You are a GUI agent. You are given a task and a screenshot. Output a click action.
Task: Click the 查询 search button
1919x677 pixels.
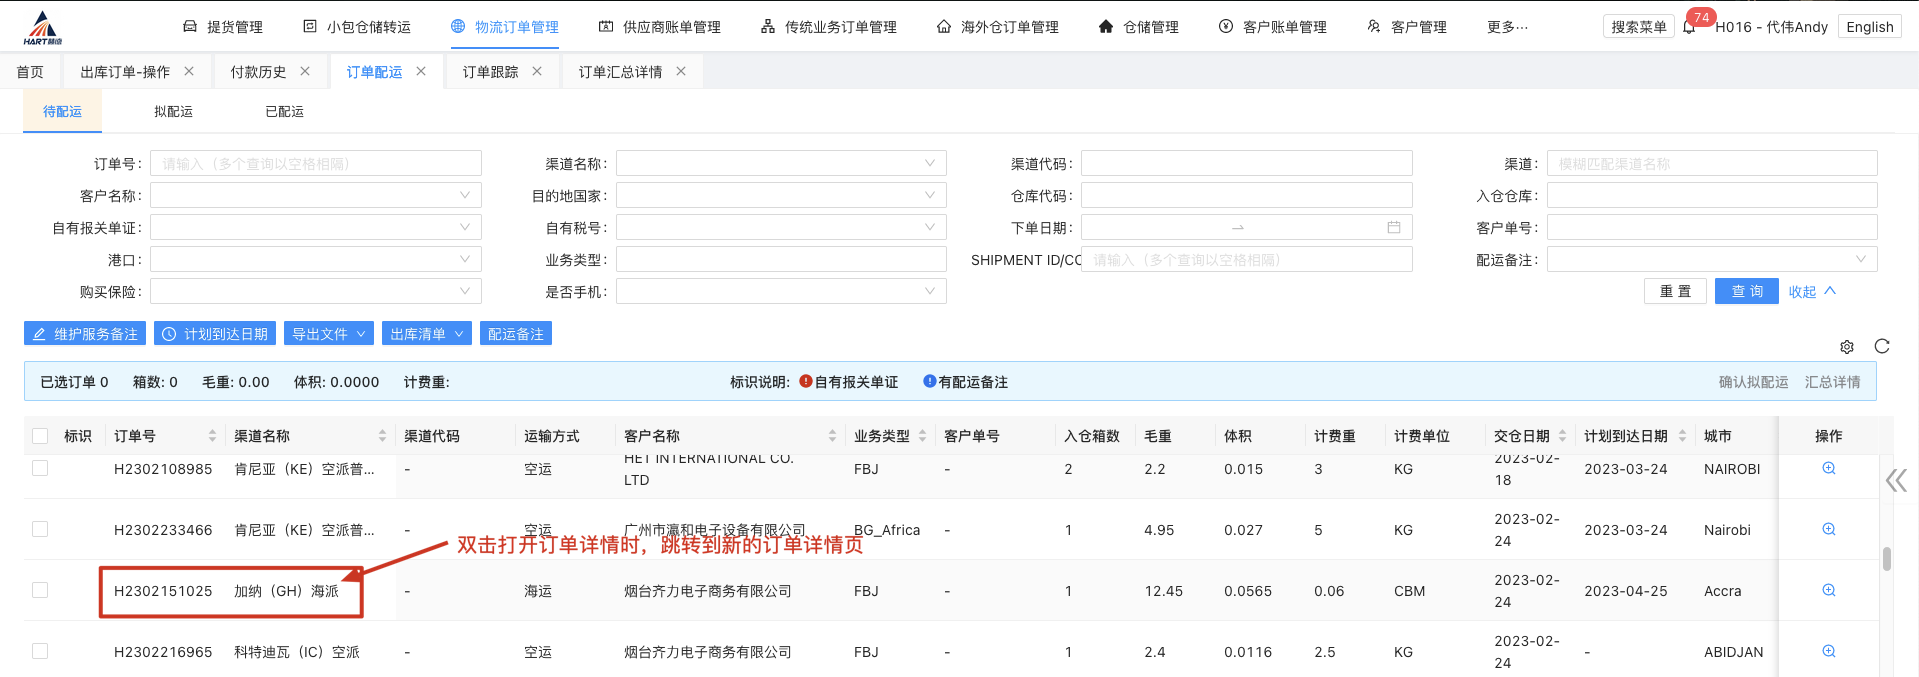pyautogui.click(x=1746, y=291)
